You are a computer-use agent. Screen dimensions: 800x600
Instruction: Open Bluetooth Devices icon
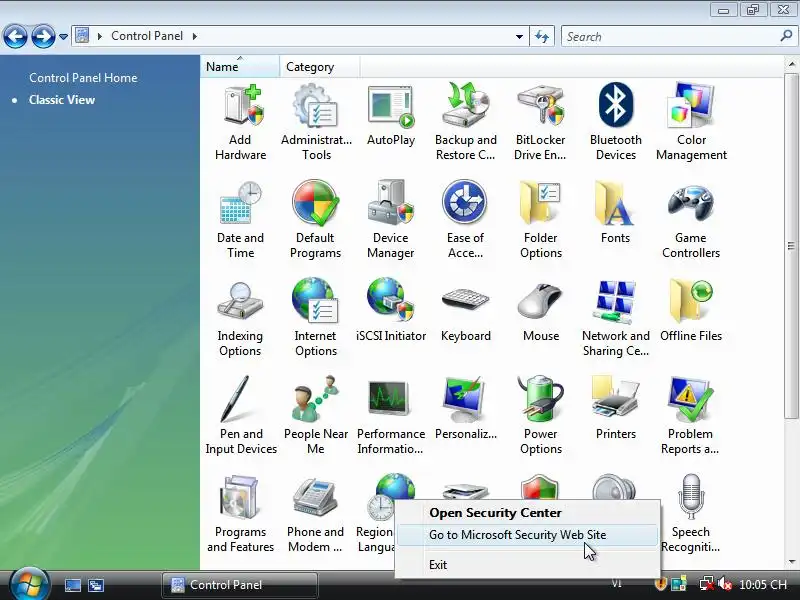pyautogui.click(x=615, y=122)
